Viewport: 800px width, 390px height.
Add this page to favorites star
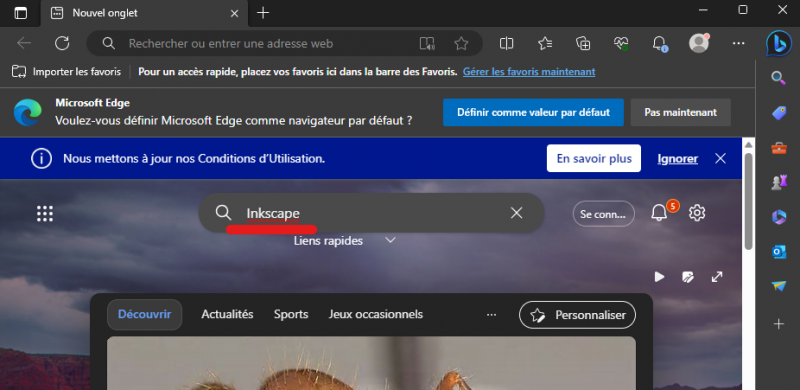[461, 43]
